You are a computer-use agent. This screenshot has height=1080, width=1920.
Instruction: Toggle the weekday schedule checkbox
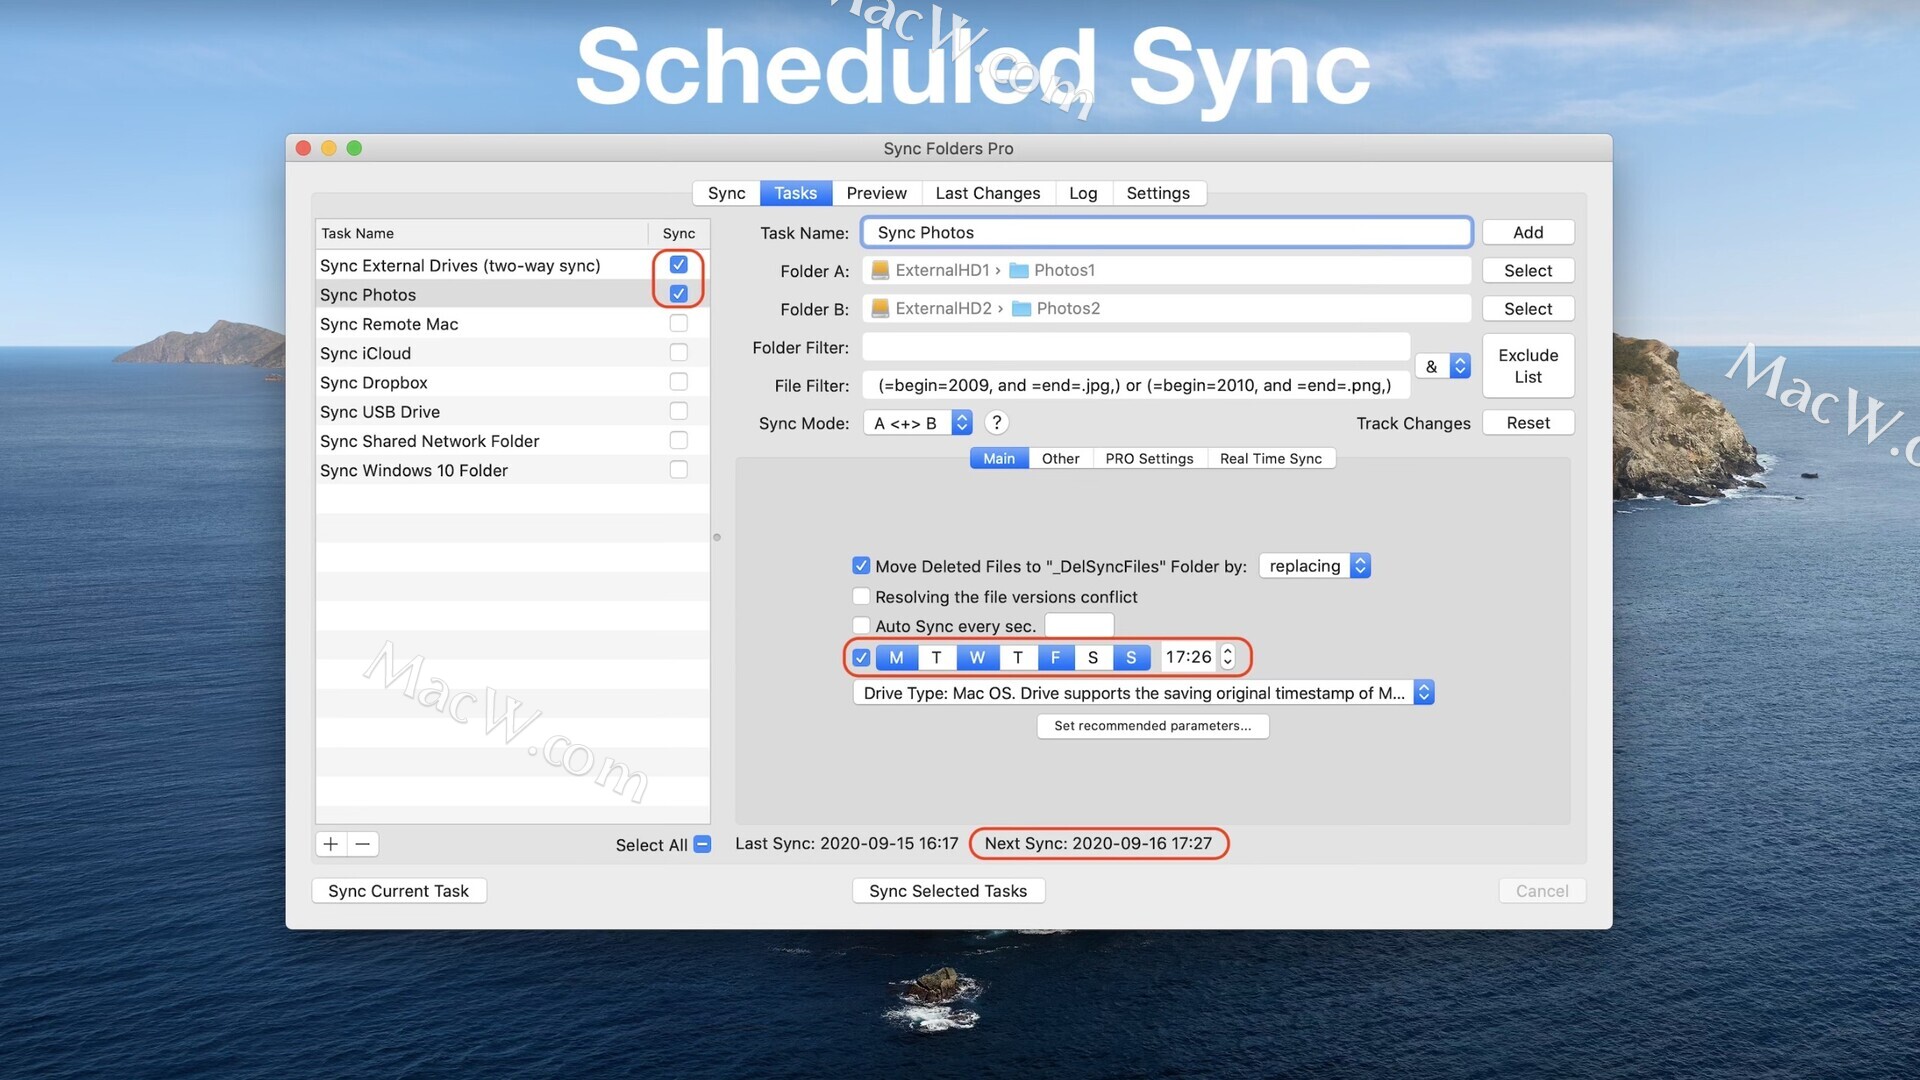tap(861, 657)
